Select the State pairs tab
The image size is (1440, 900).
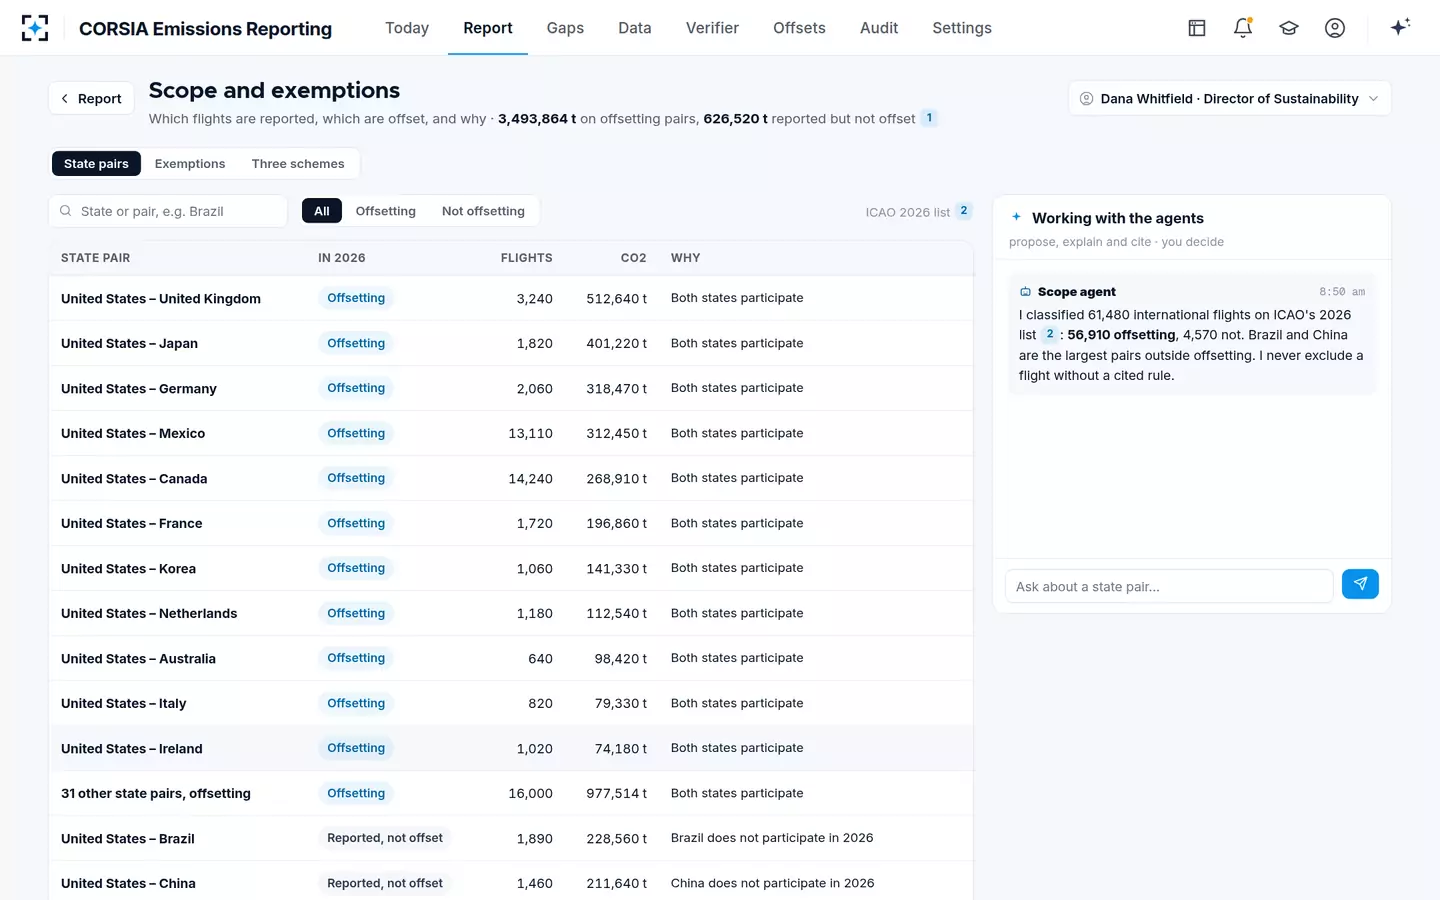click(96, 163)
